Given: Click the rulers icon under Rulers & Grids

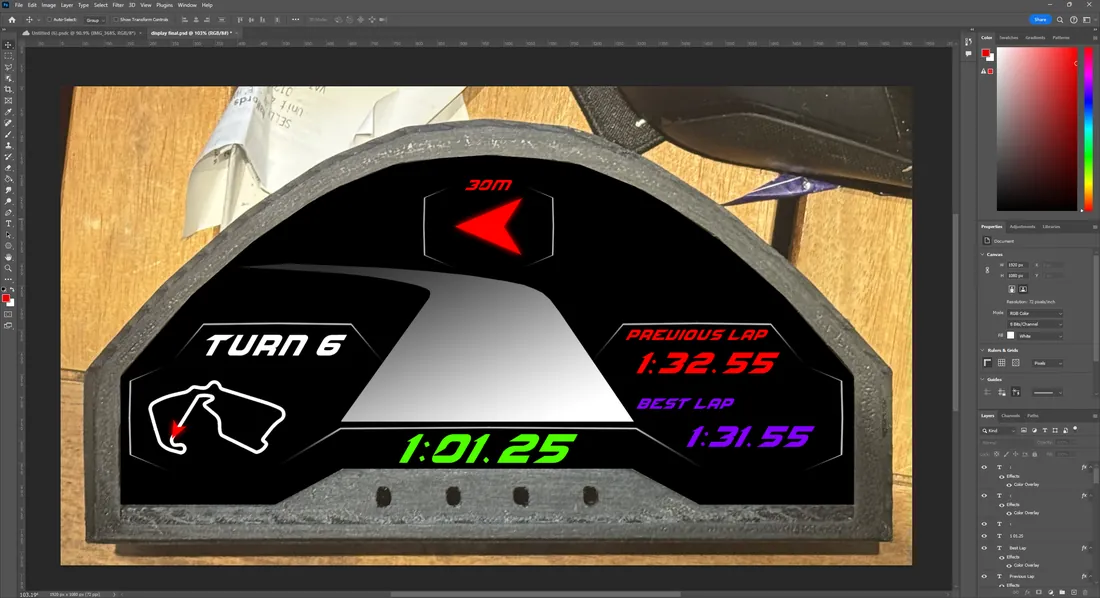Looking at the screenshot, I should [x=988, y=363].
